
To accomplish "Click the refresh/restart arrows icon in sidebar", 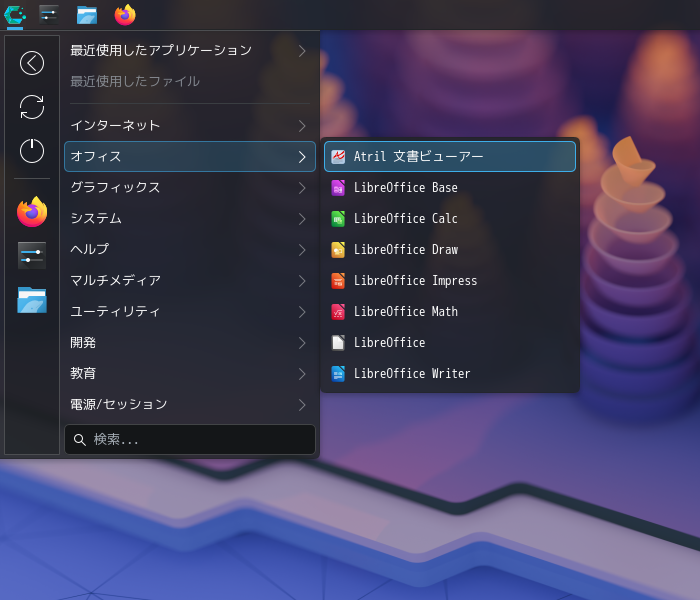I will click(x=32, y=107).
